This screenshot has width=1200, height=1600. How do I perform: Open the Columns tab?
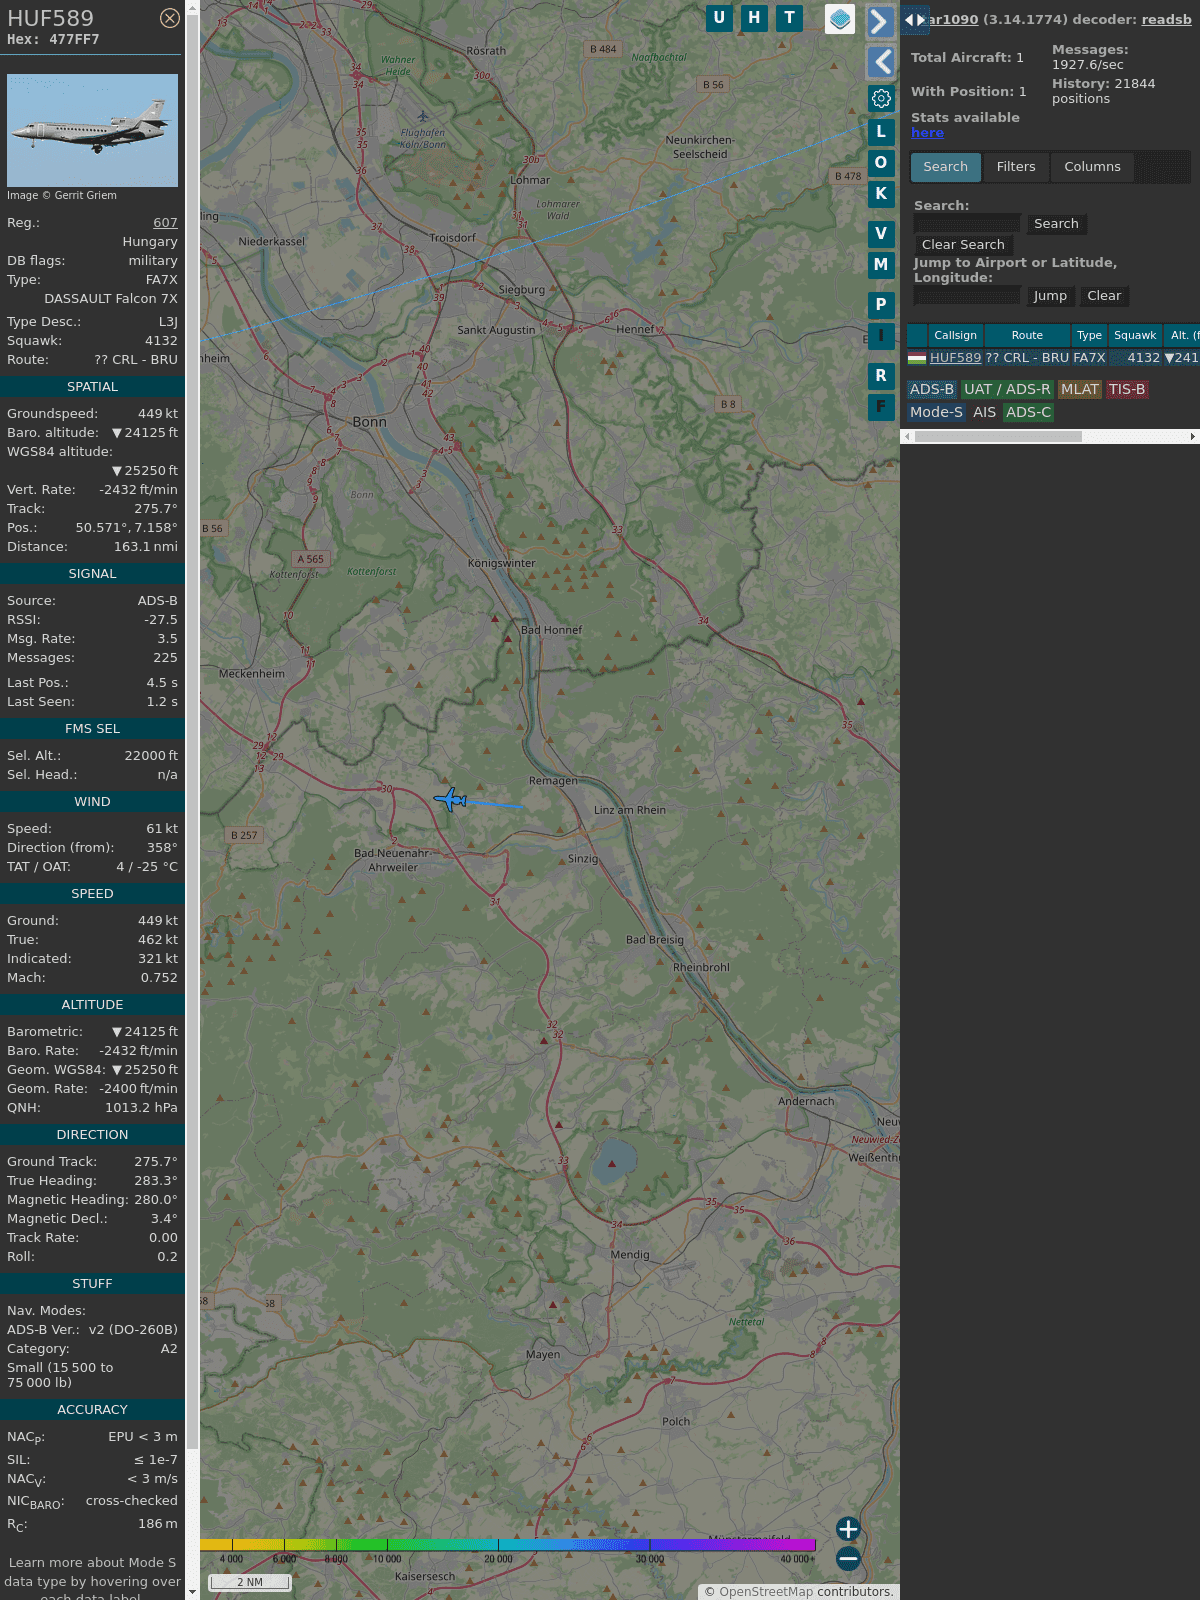point(1091,167)
